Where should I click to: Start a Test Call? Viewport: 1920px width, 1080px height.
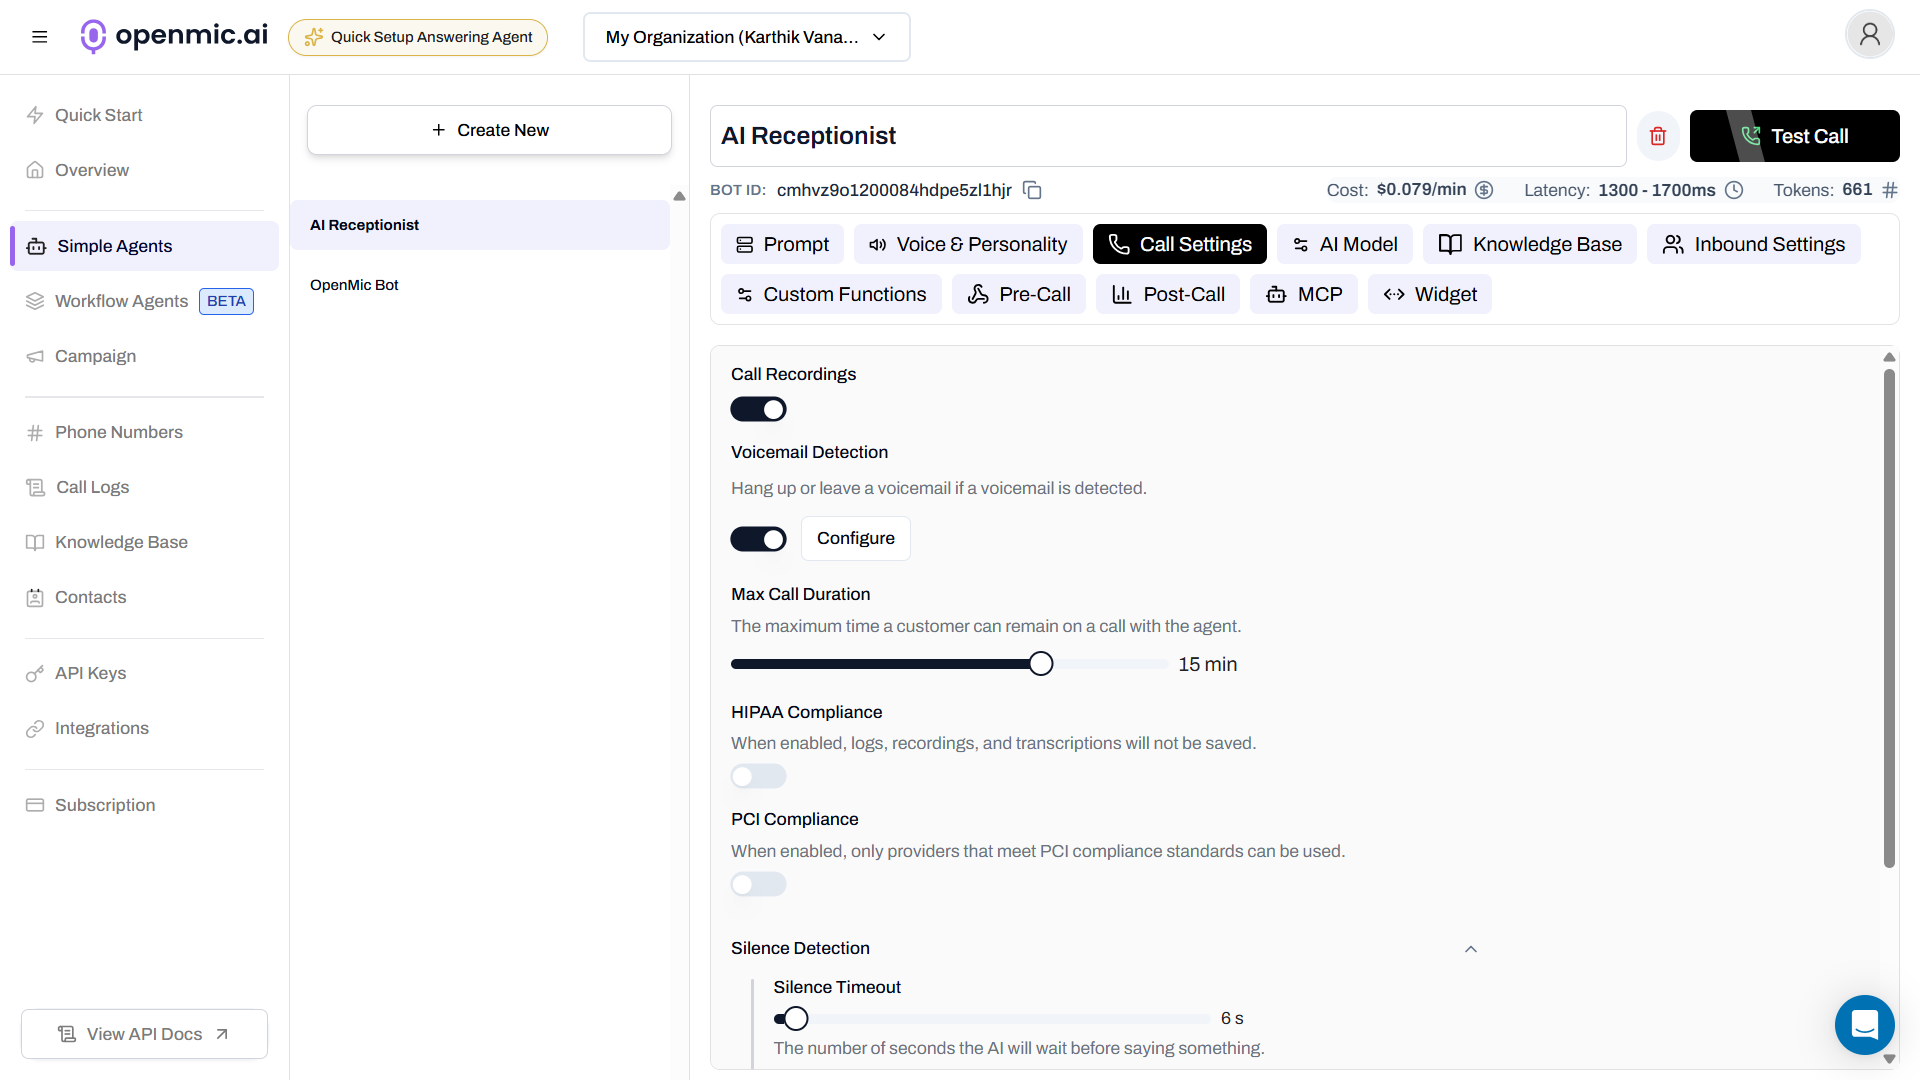point(1794,136)
